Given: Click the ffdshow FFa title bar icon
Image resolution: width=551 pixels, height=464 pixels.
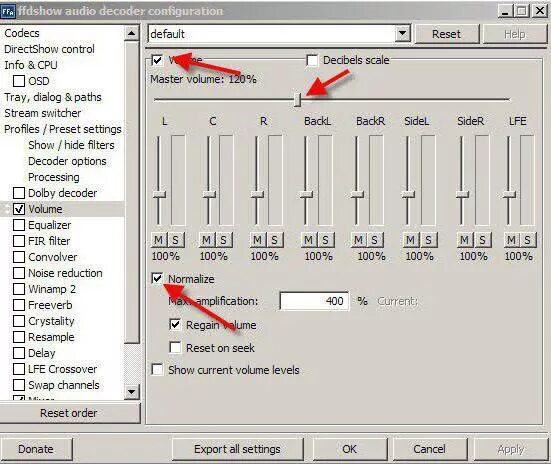Looking at the screenshot, I should [x=8, y=12].
